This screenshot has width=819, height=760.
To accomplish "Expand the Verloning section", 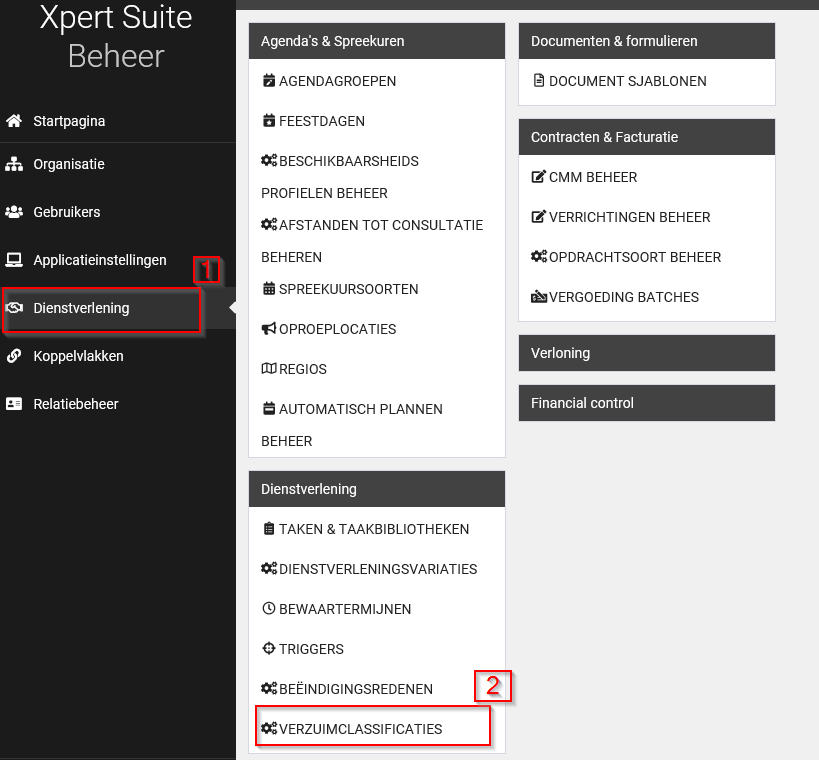I will [646, 353].
